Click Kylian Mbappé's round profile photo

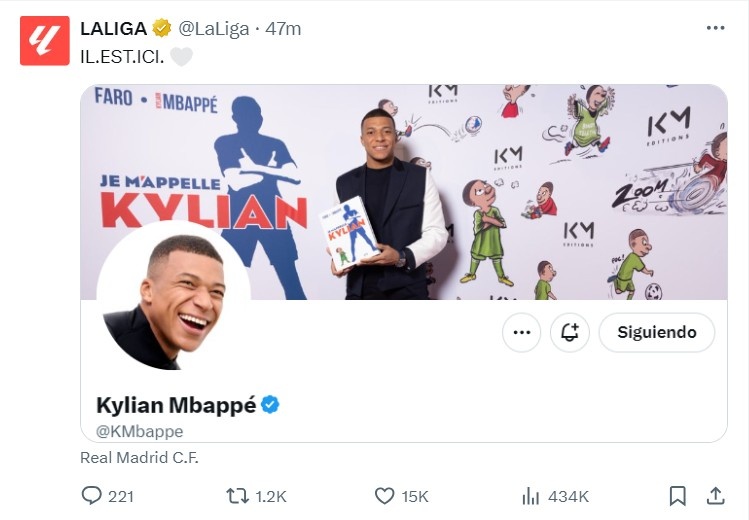173,296
